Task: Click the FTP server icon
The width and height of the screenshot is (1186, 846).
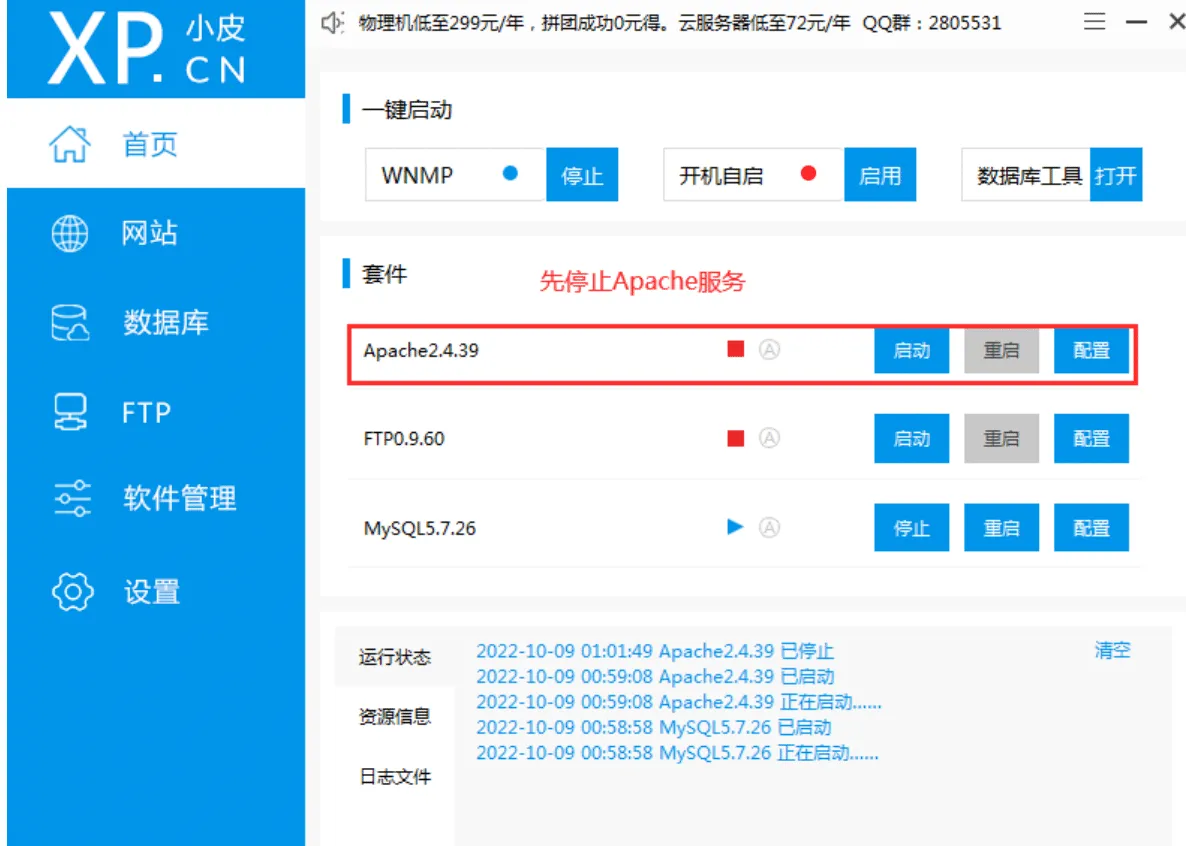Action: [x=70, y=412]
